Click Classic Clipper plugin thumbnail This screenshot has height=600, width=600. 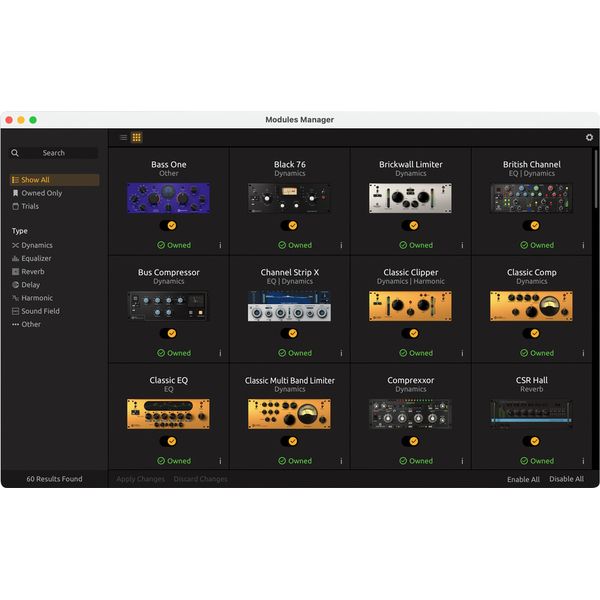410,306
